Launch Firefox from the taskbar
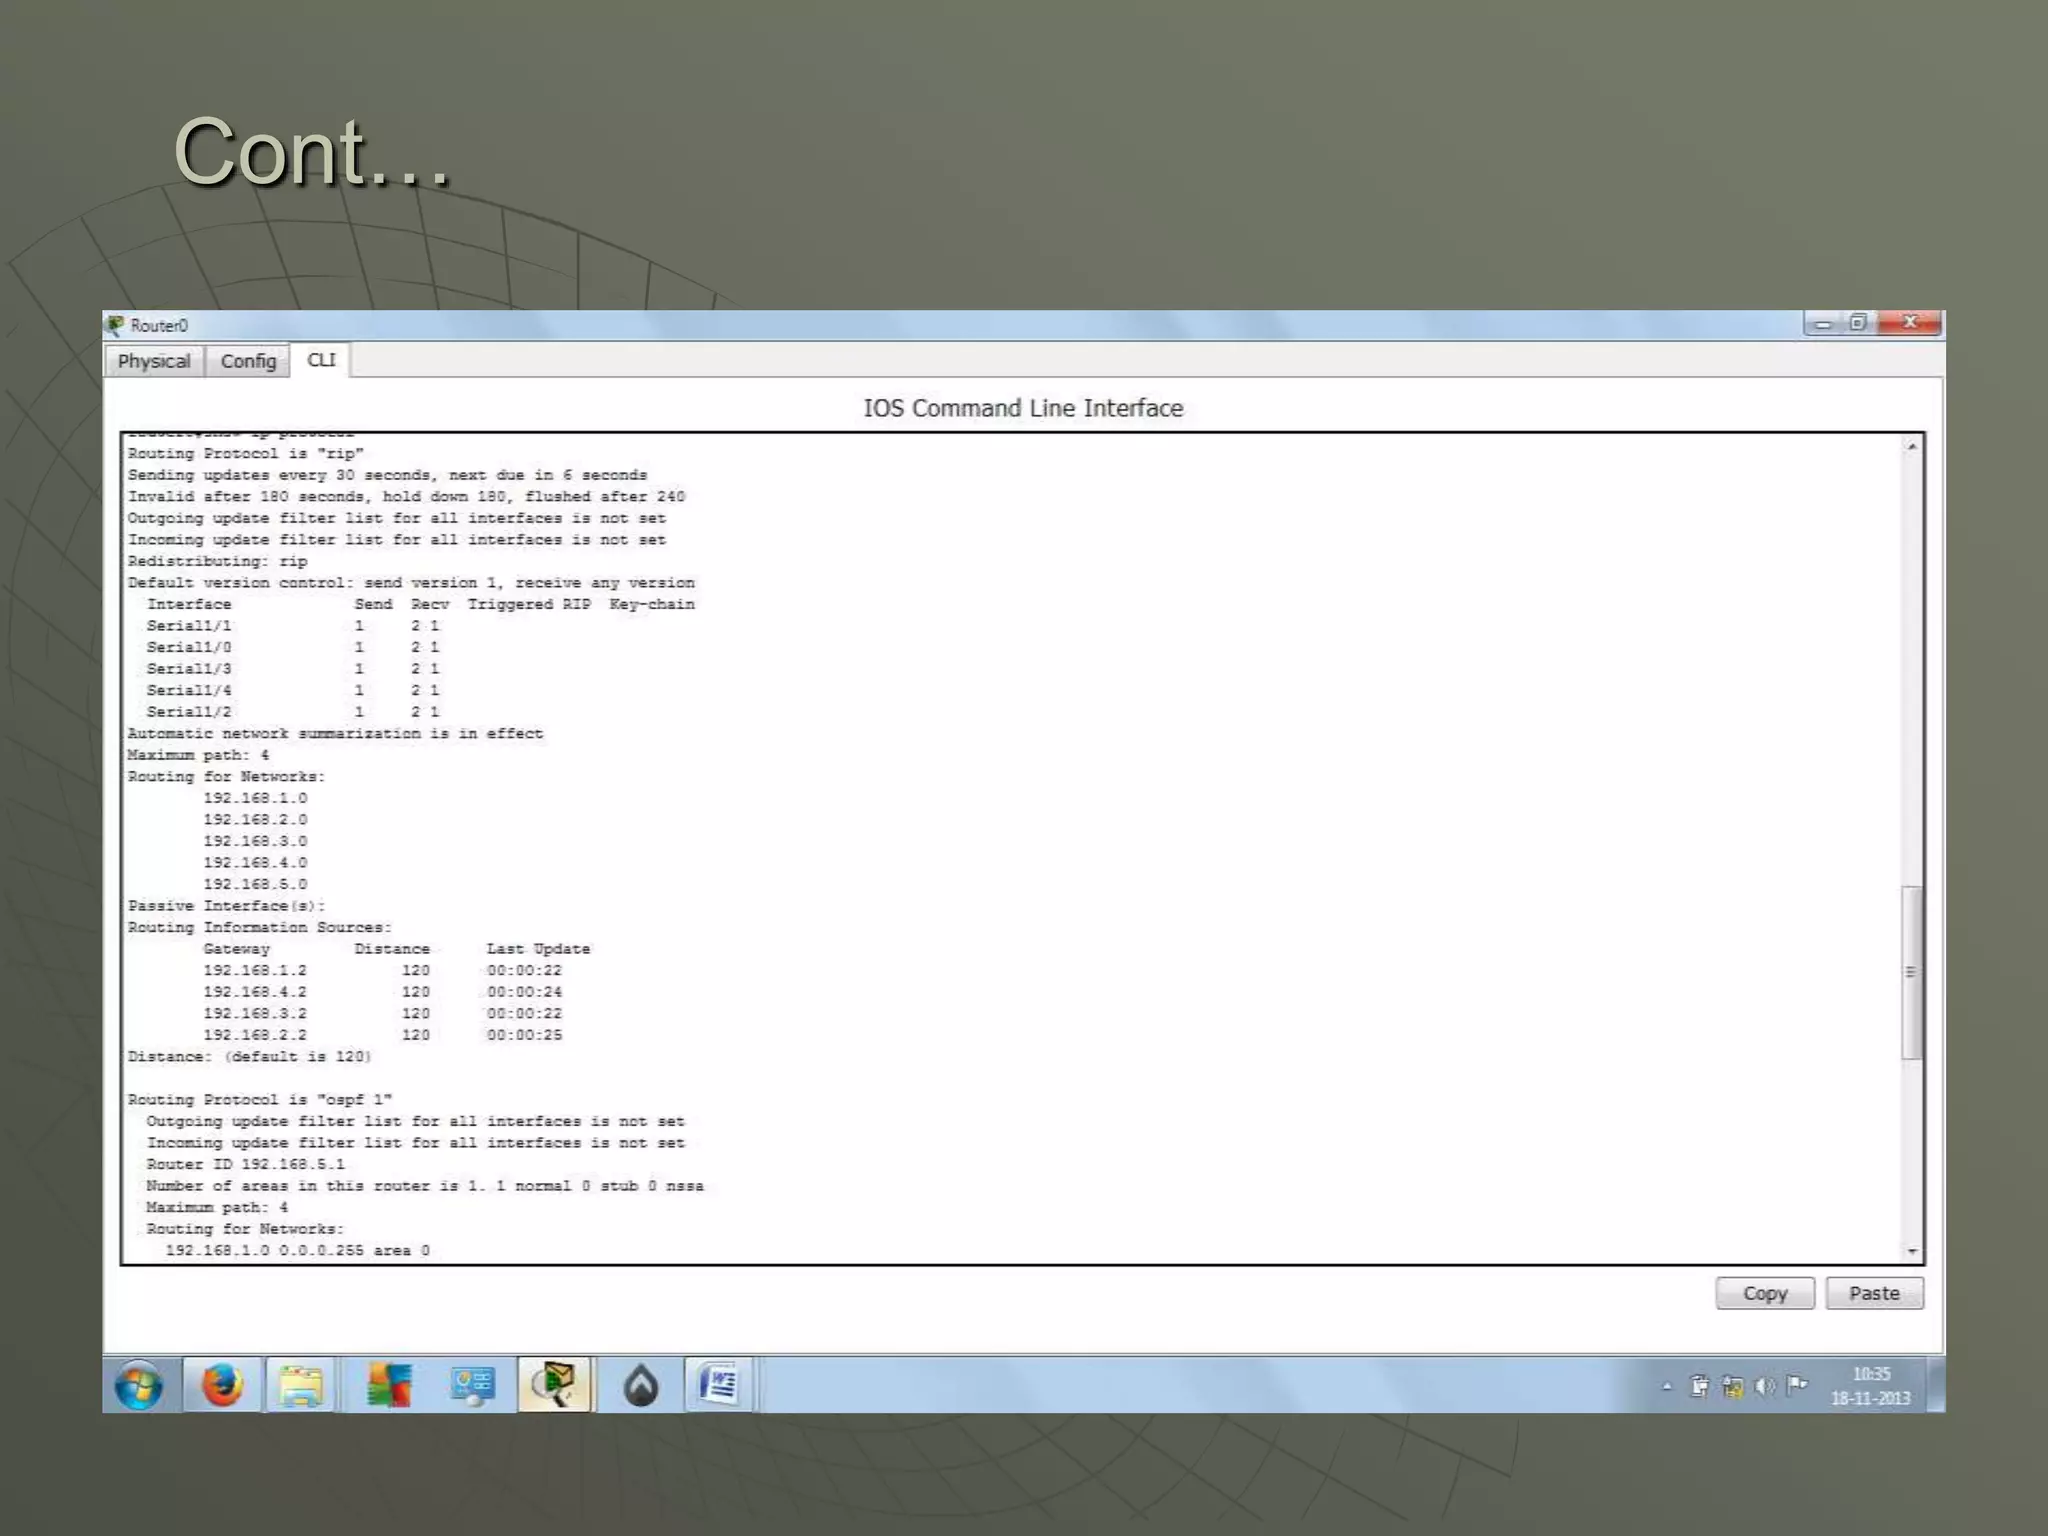 (222, 1386)
